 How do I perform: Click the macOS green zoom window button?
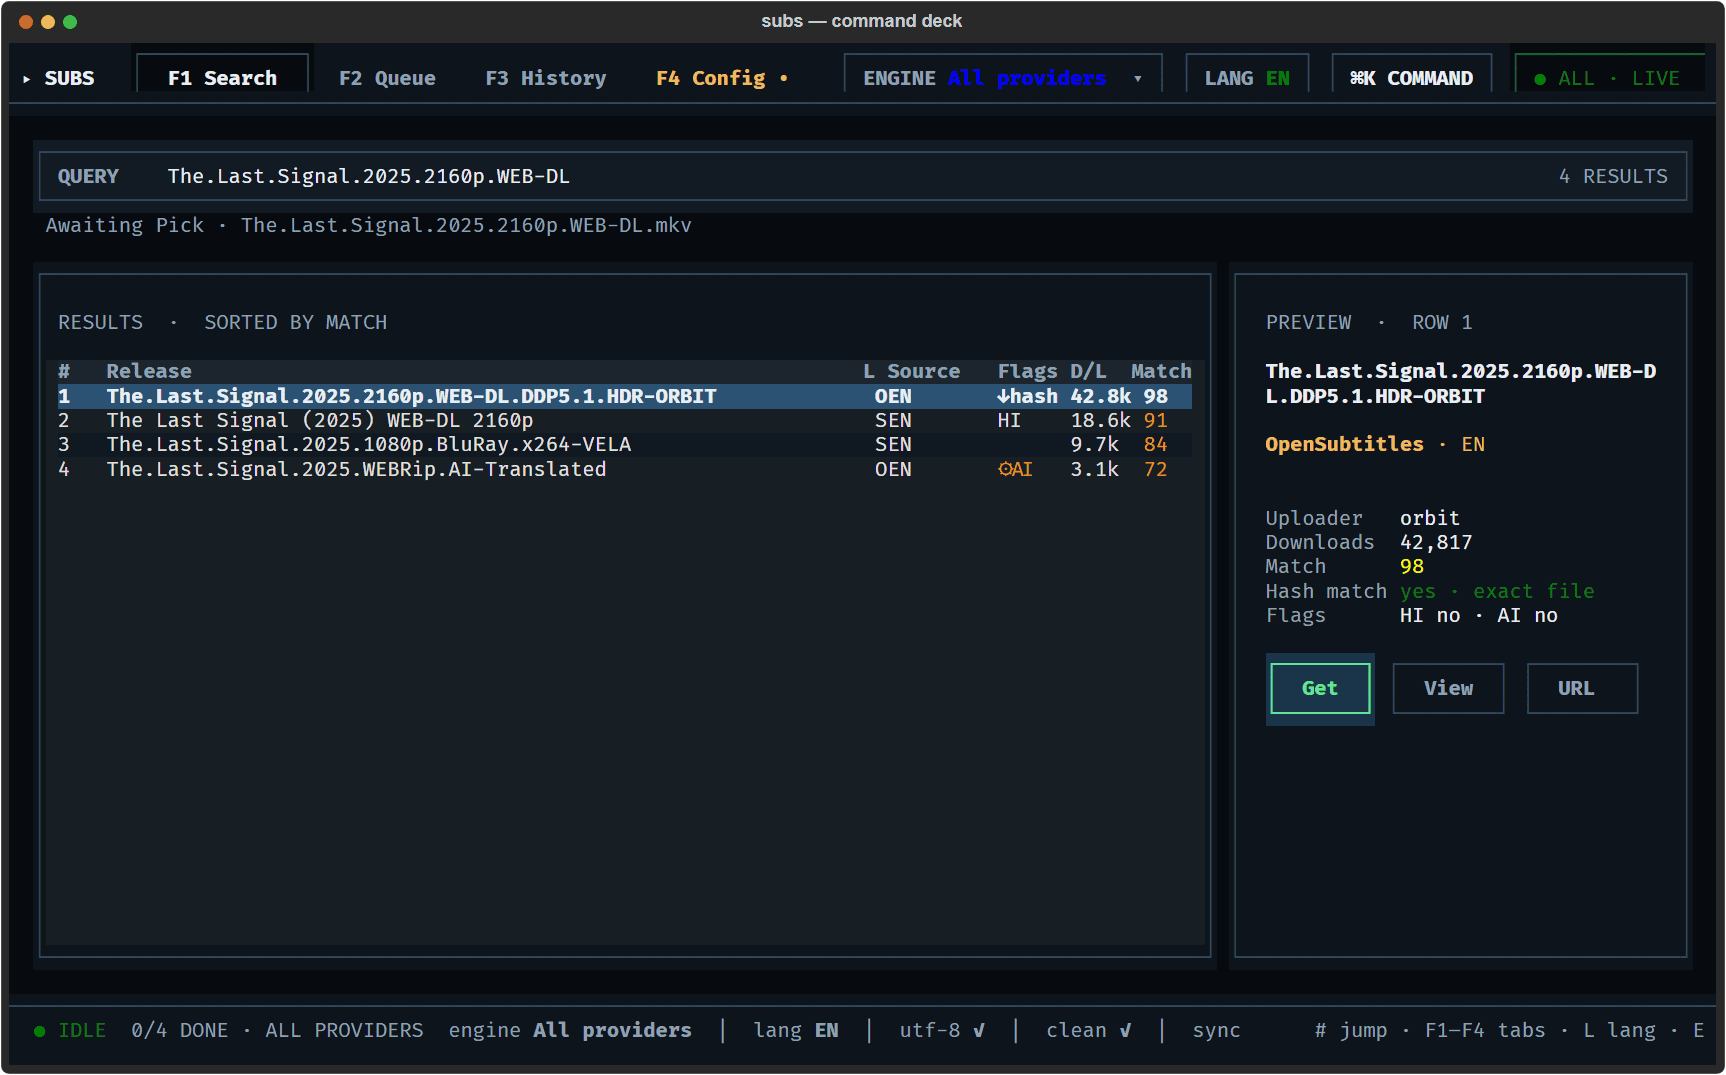click(70, 21)
